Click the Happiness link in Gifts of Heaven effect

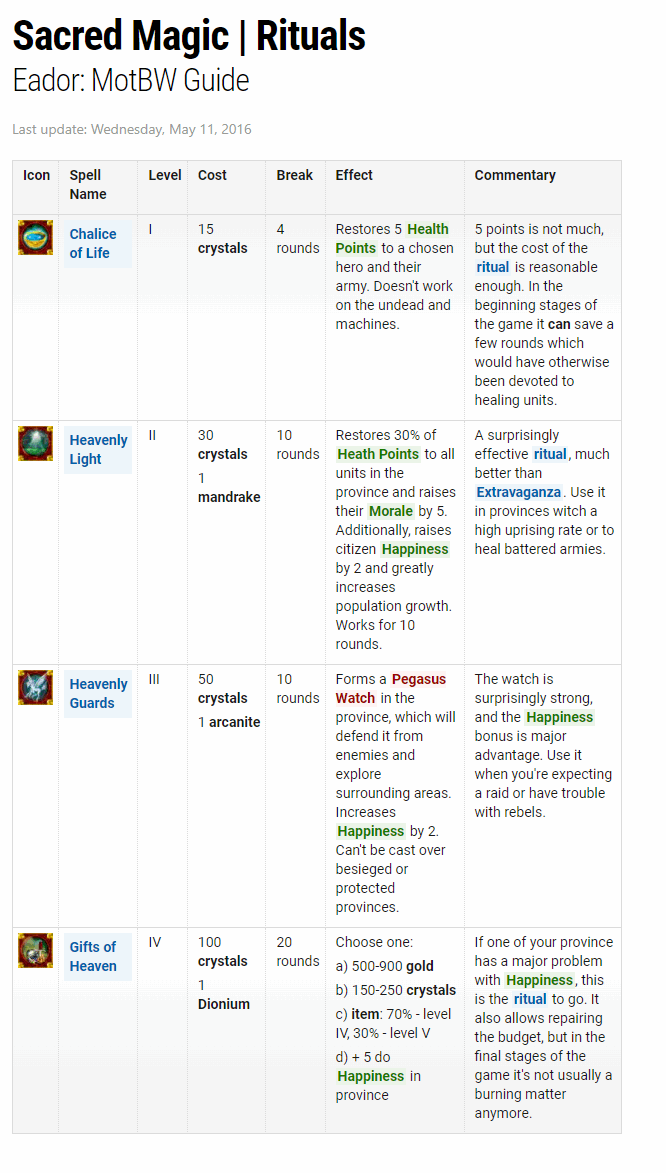pyautogui.click(x=371, y=1076)
